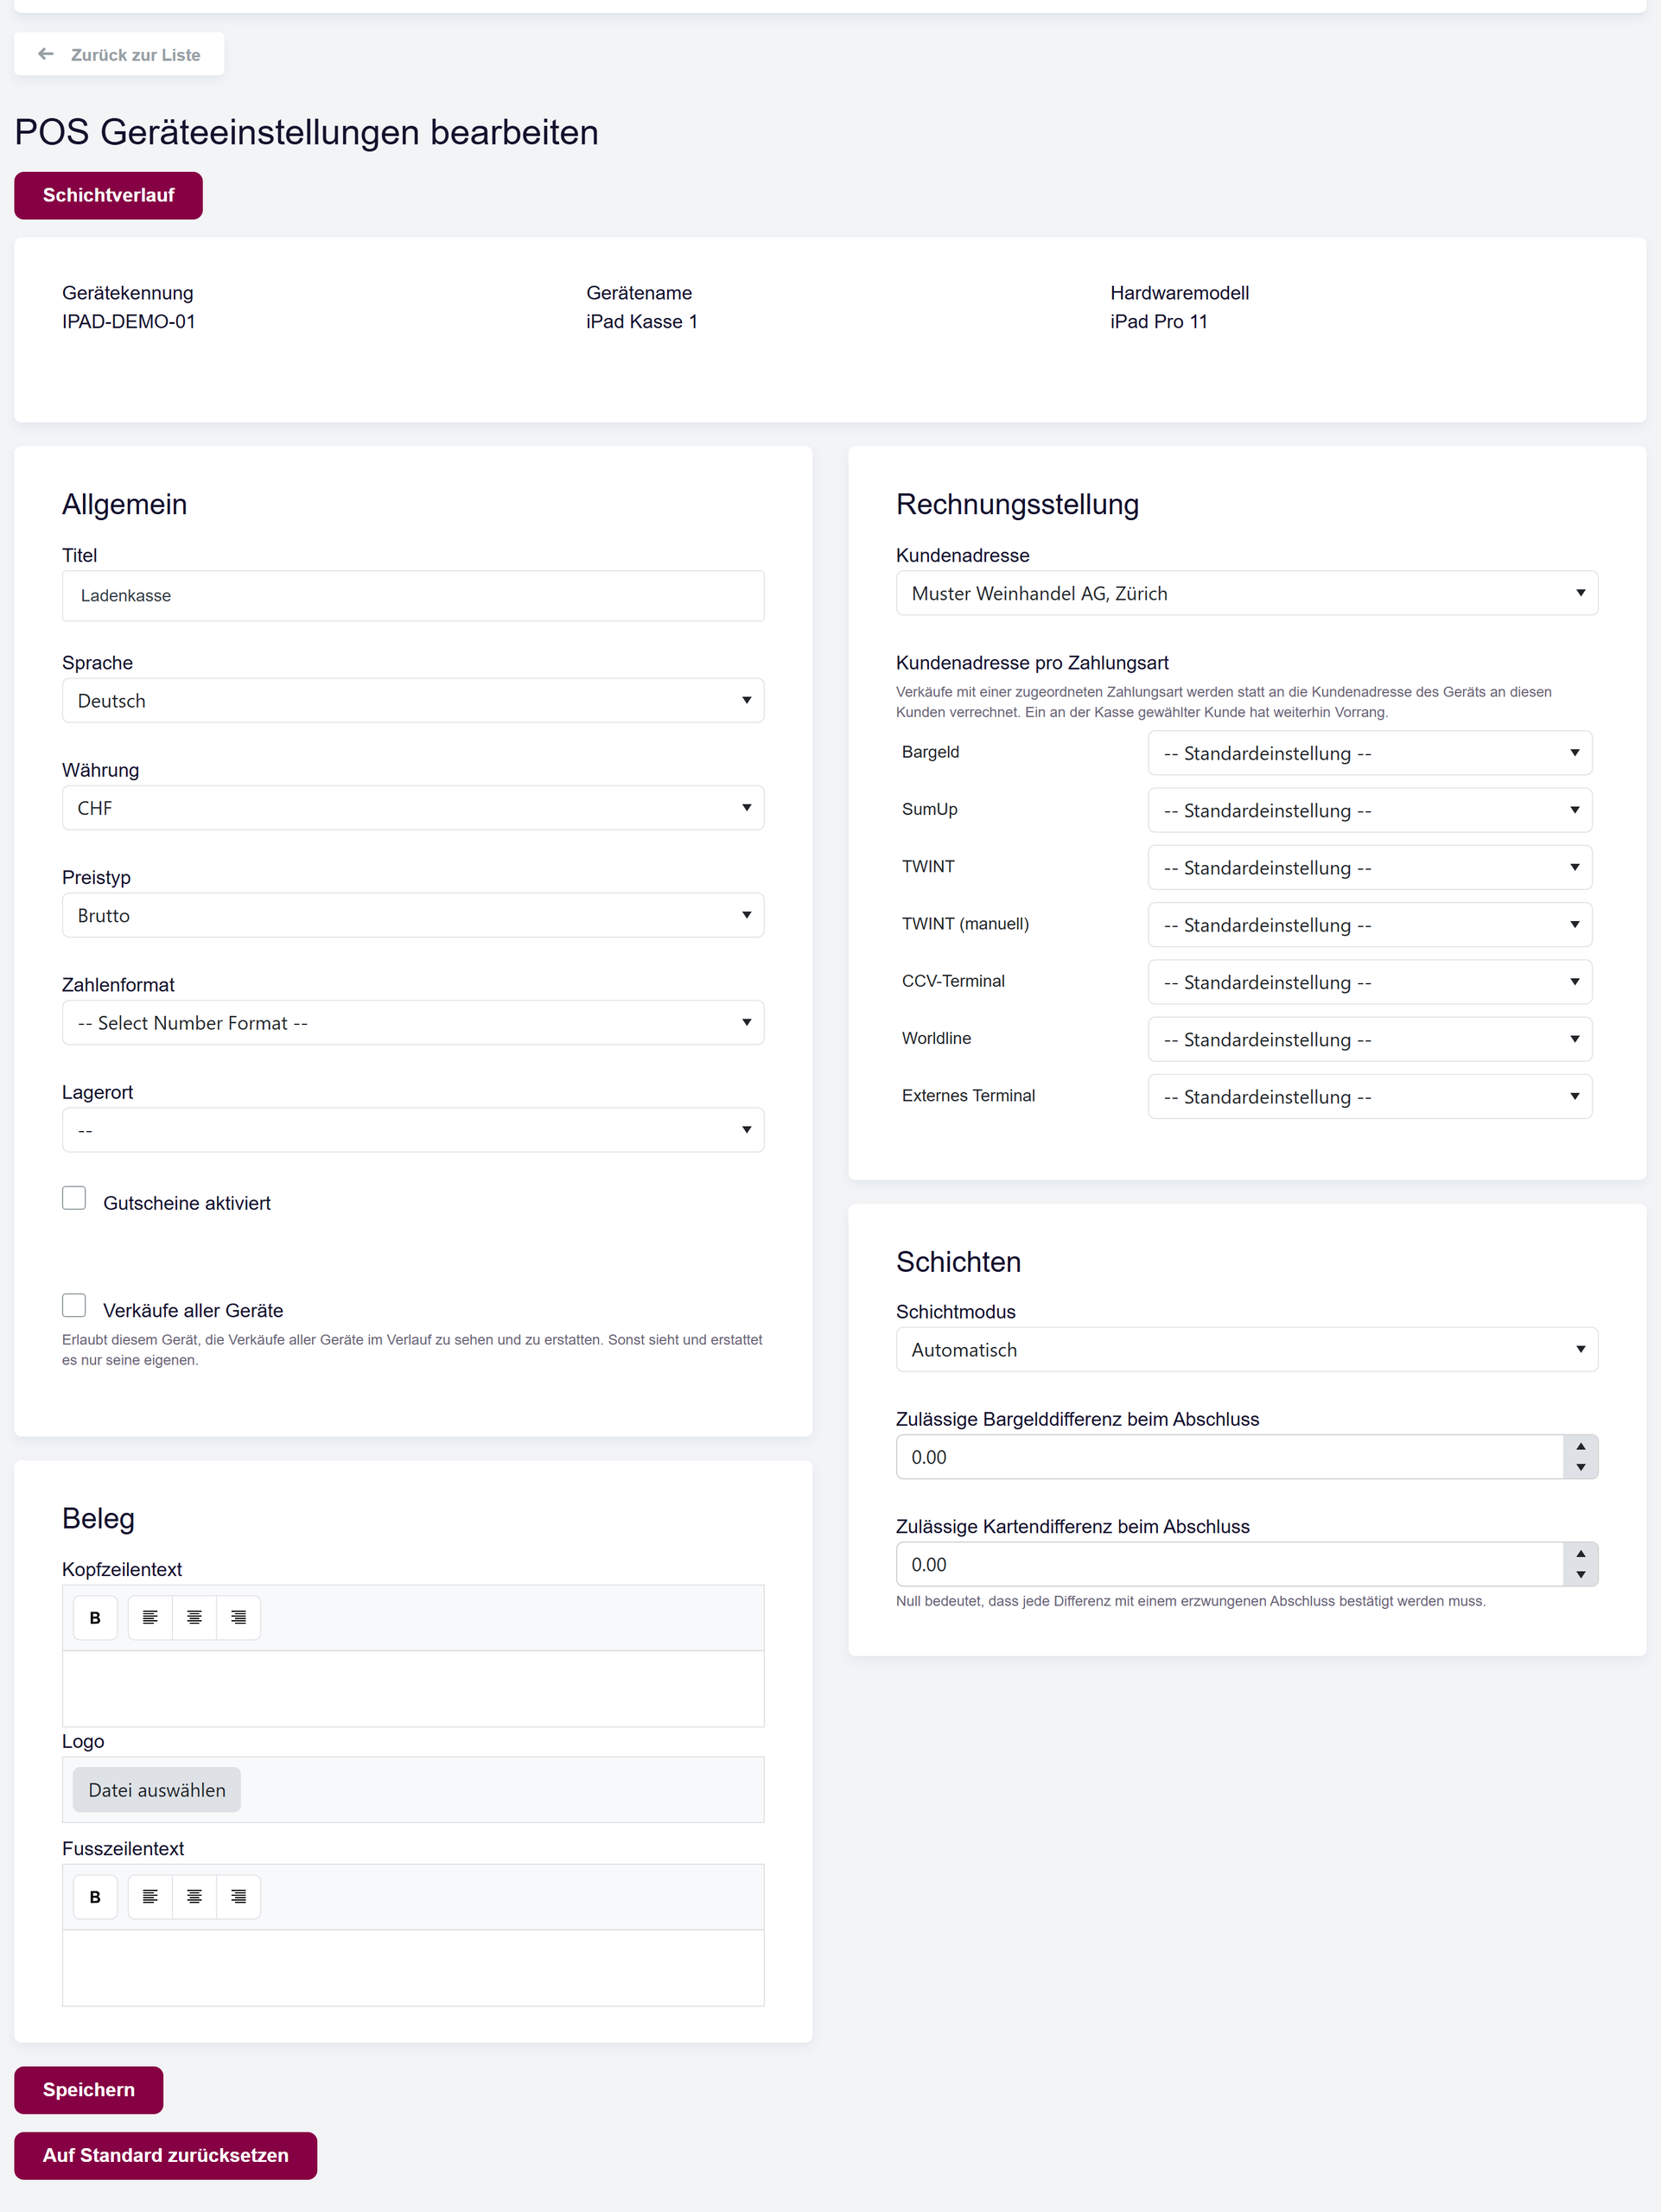Center align in Kopfzeilentext editor
This screenshot has height=2212, width=1661.
[194, 1617]
